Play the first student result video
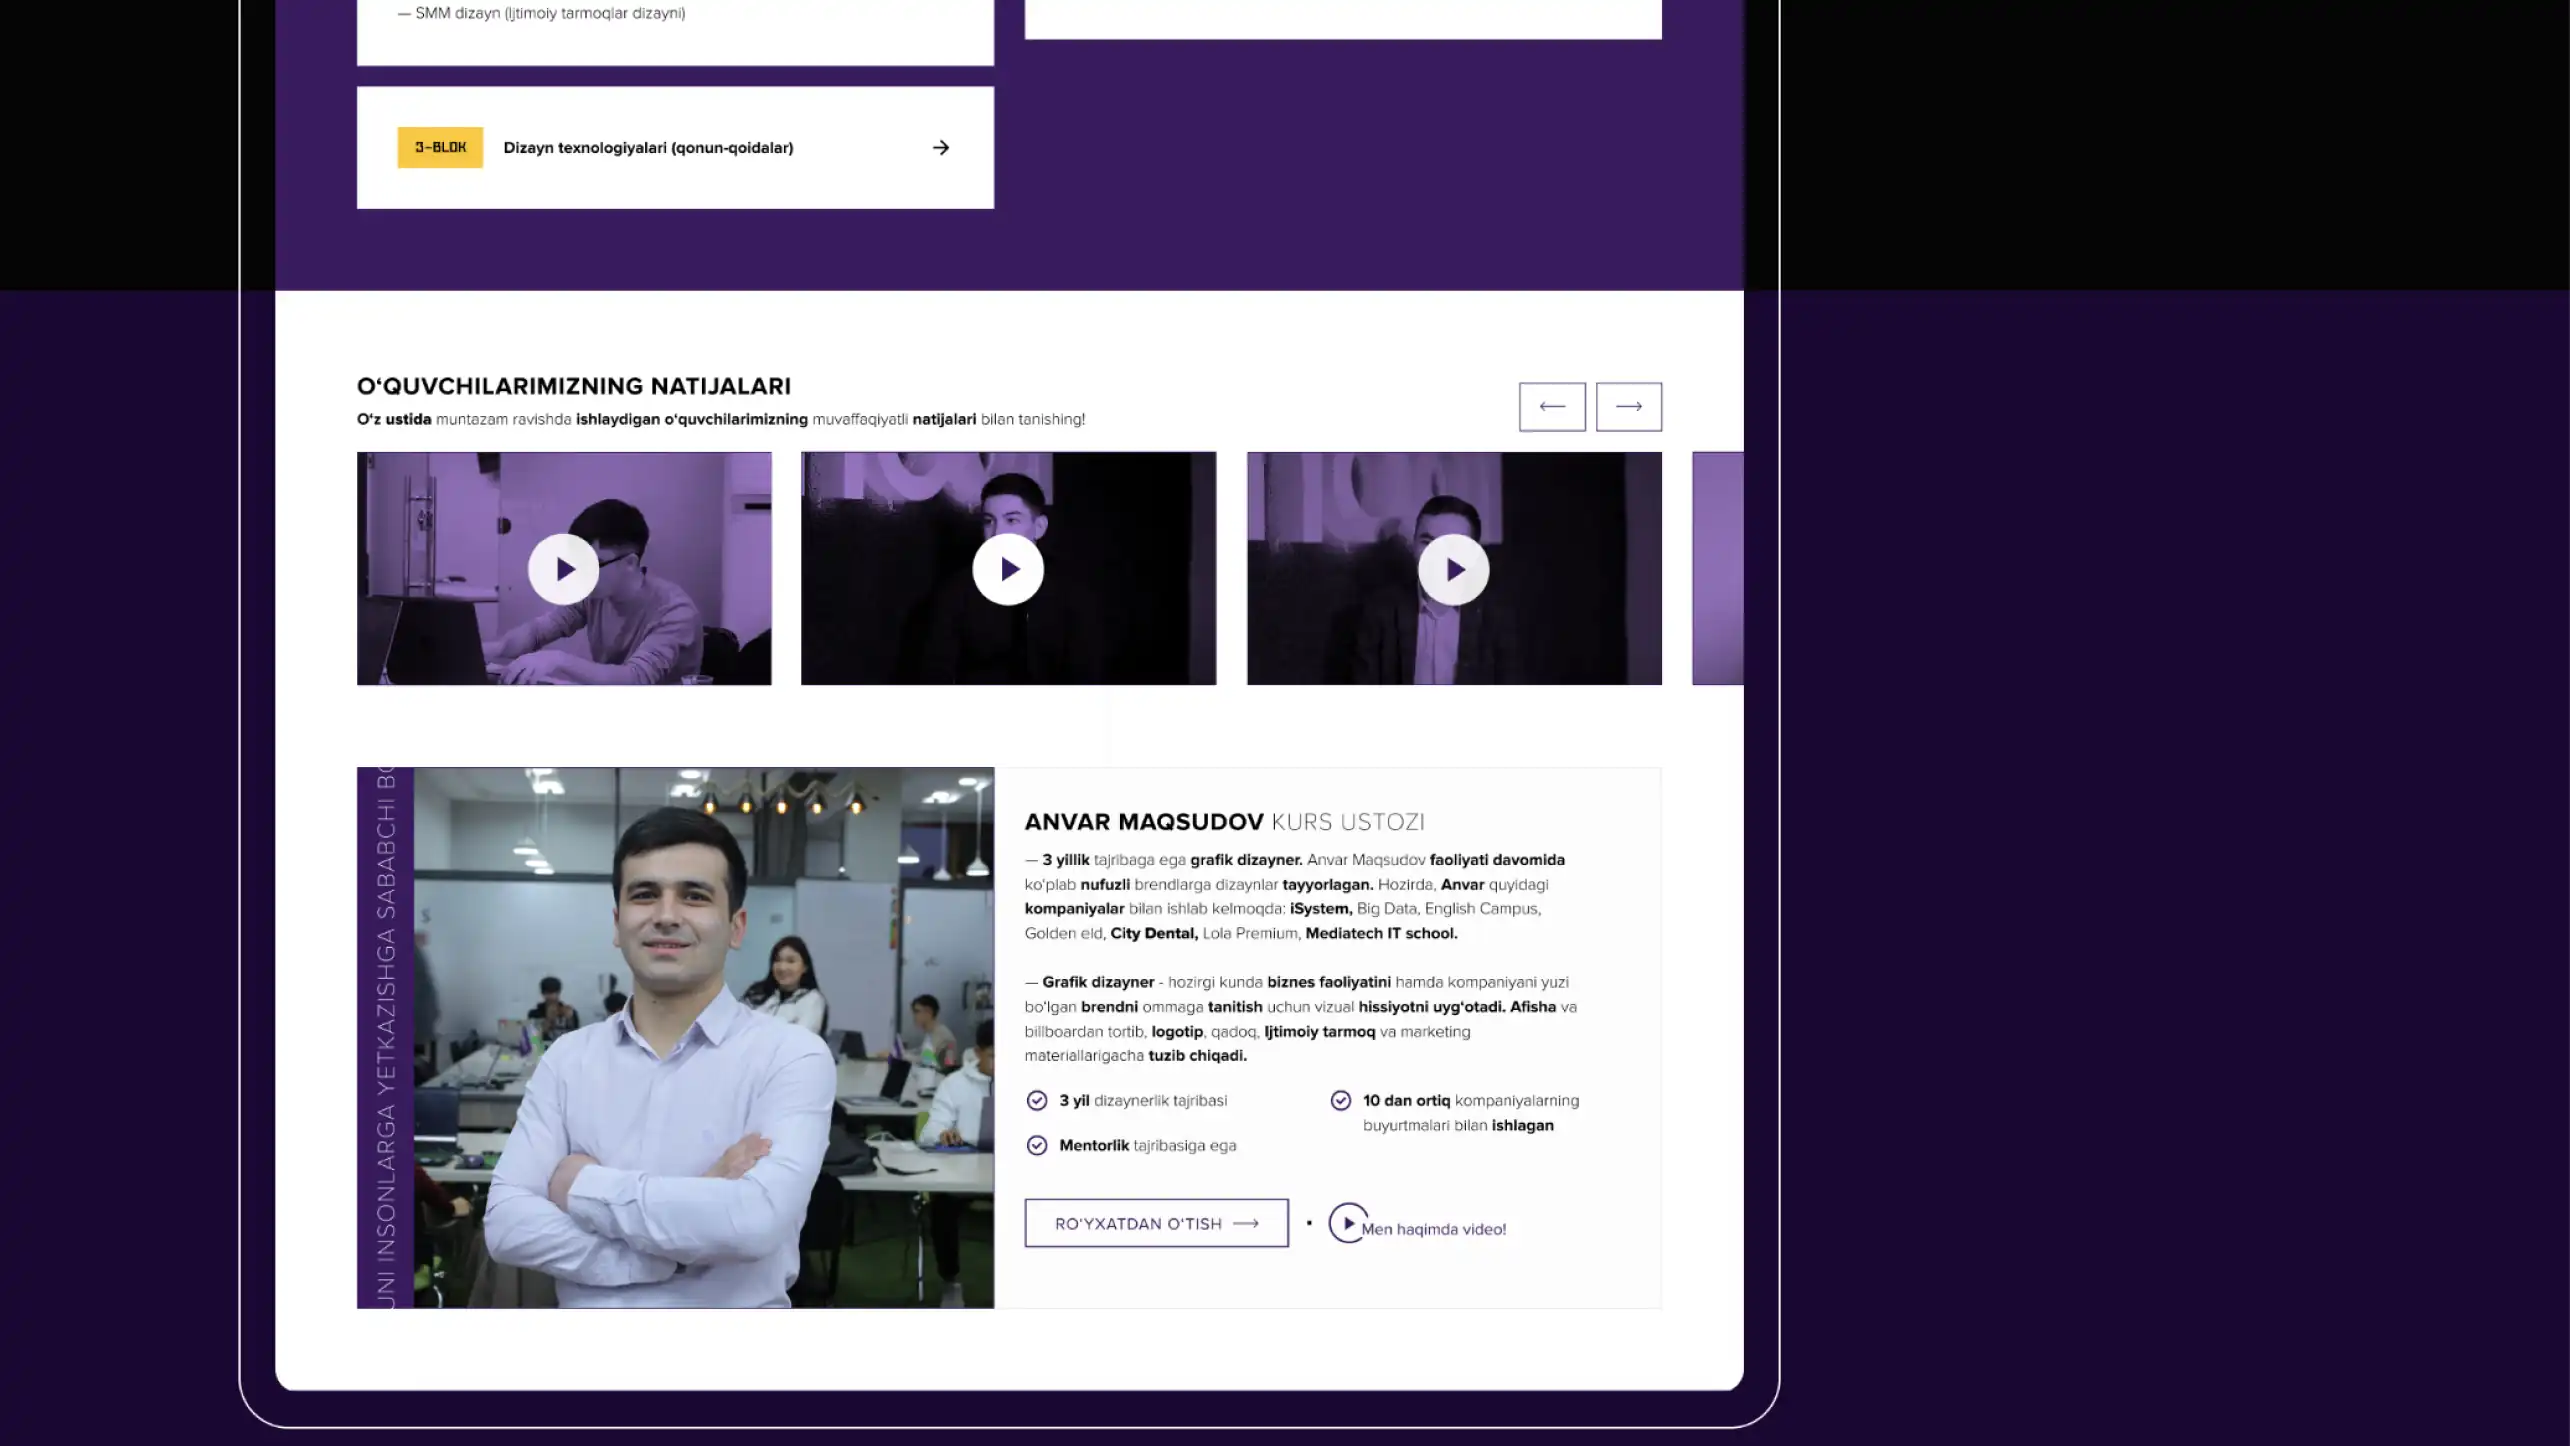2570x1446 pixels. (563, 569)
